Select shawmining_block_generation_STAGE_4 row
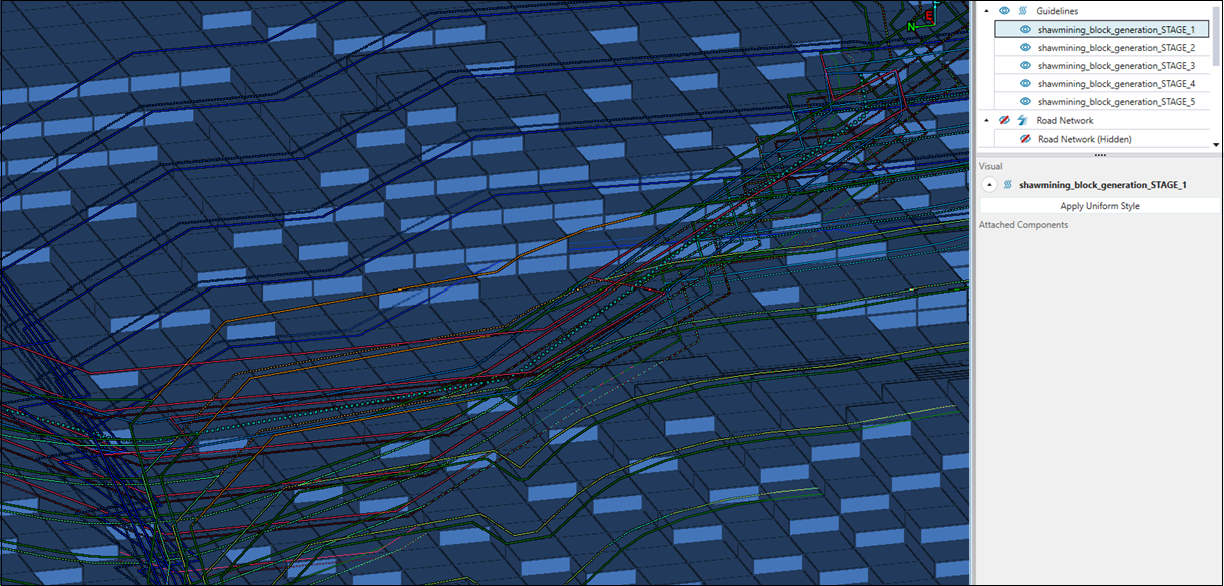The height and width of the screenshot is (586, 1224). (x=1102, y=84)
